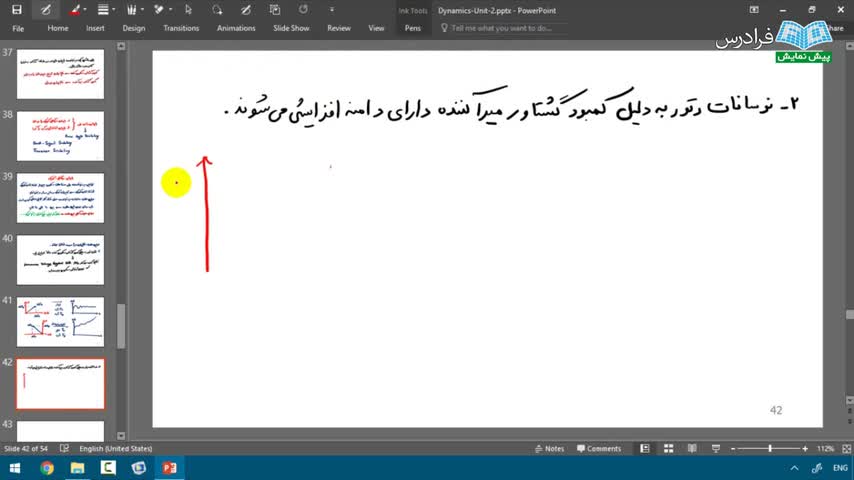Select the Pens tab under Ink Tools

pyautogui.click(x=413, y=28)
